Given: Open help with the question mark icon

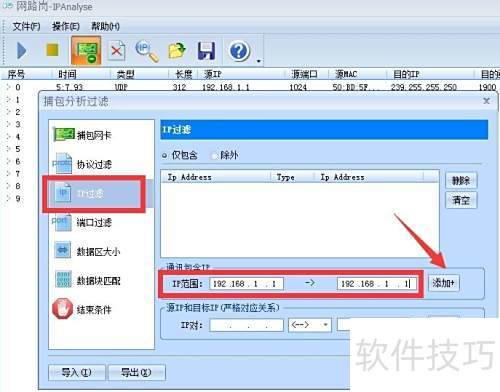Looking at the screenshot, I should pos(239,51).
